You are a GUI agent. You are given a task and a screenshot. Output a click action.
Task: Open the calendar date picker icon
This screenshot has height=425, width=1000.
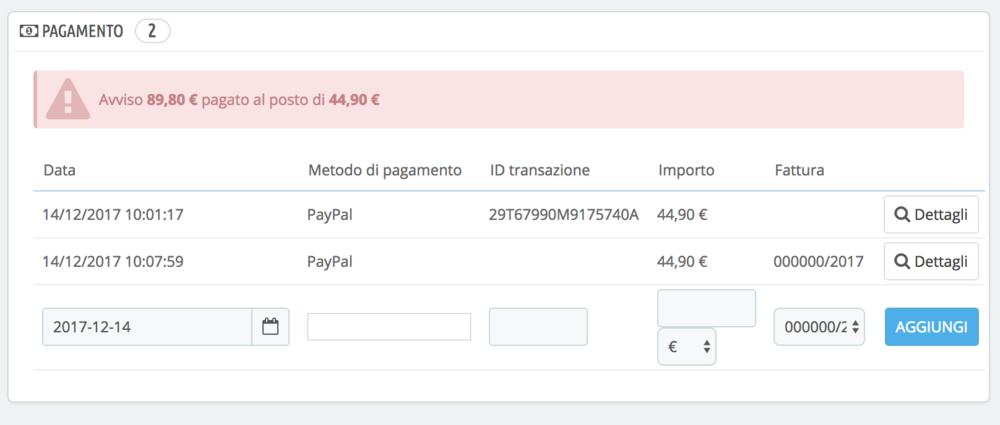coord(270,326)
